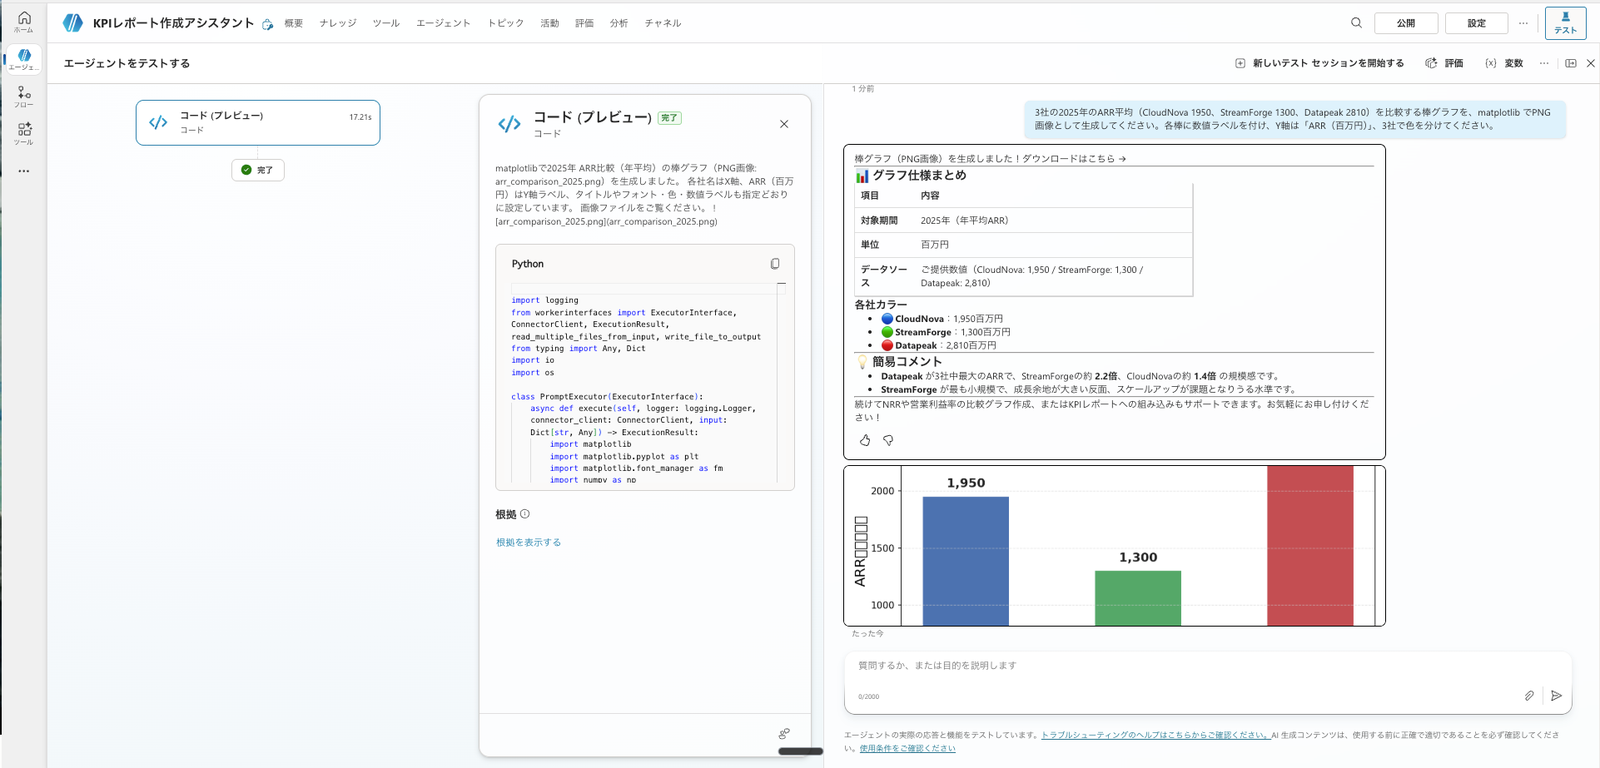
Task: Click the 完了 status badge under the node
Action: pyautogui.click(x=258, y=170)
